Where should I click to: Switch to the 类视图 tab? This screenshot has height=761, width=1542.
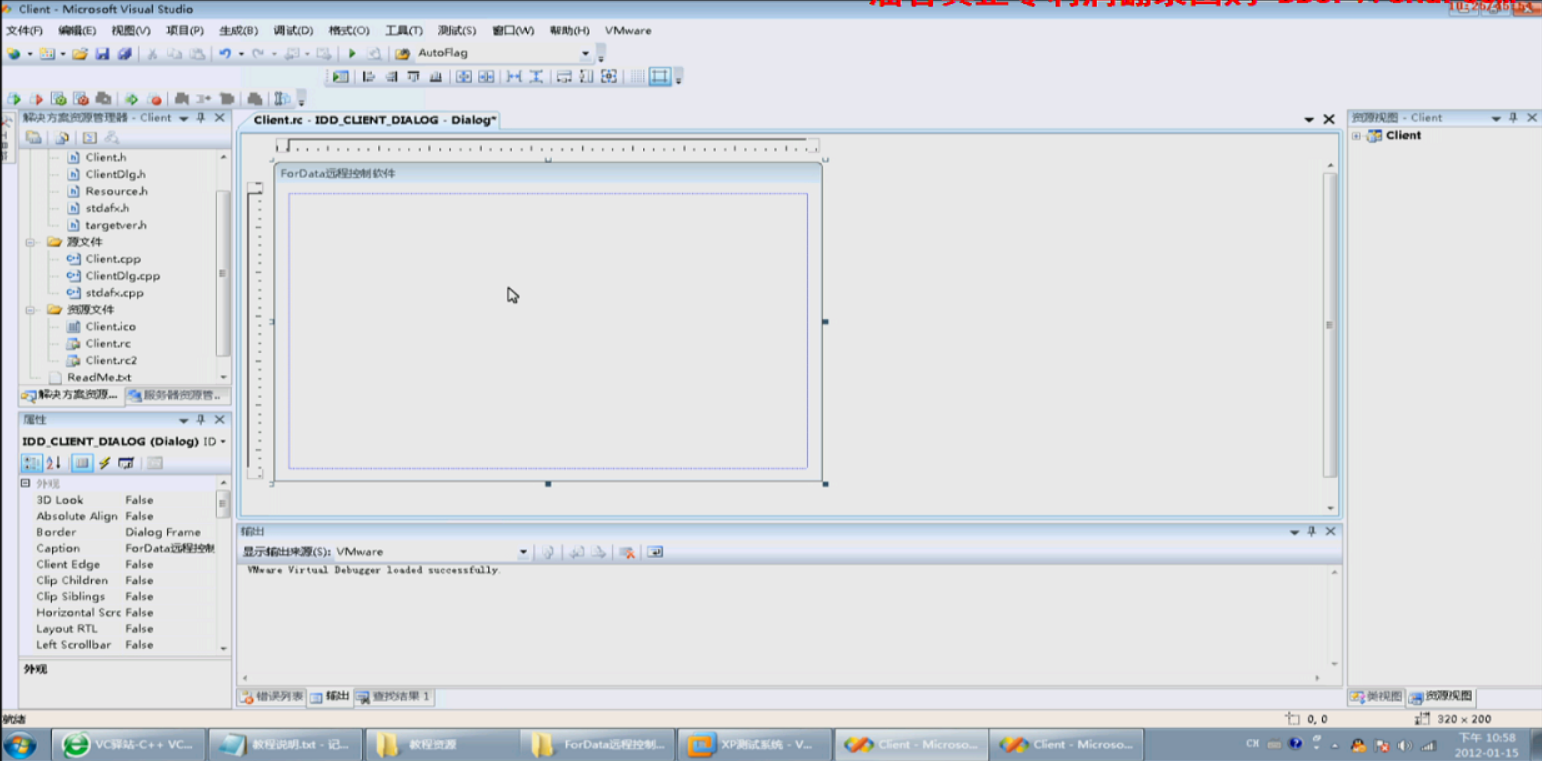[x=1377, y=697]
